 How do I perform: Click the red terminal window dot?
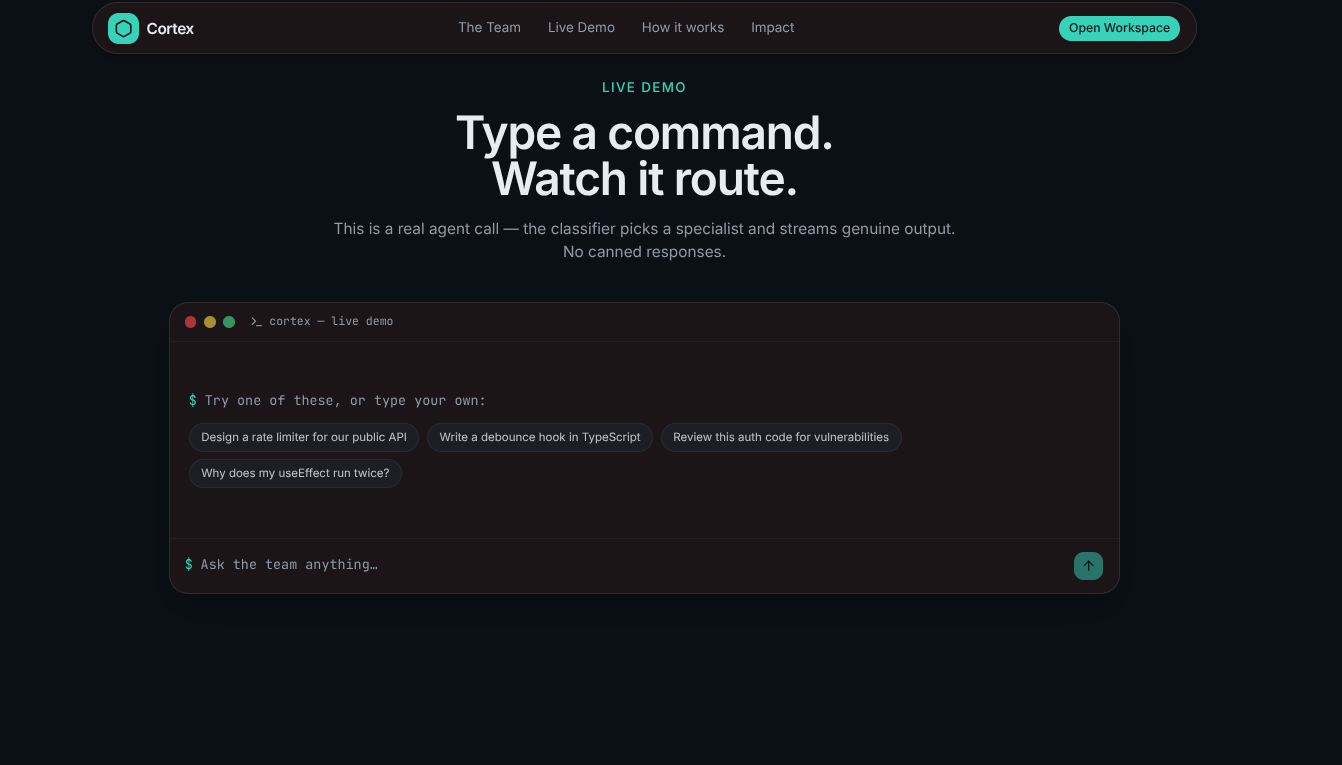191,322
